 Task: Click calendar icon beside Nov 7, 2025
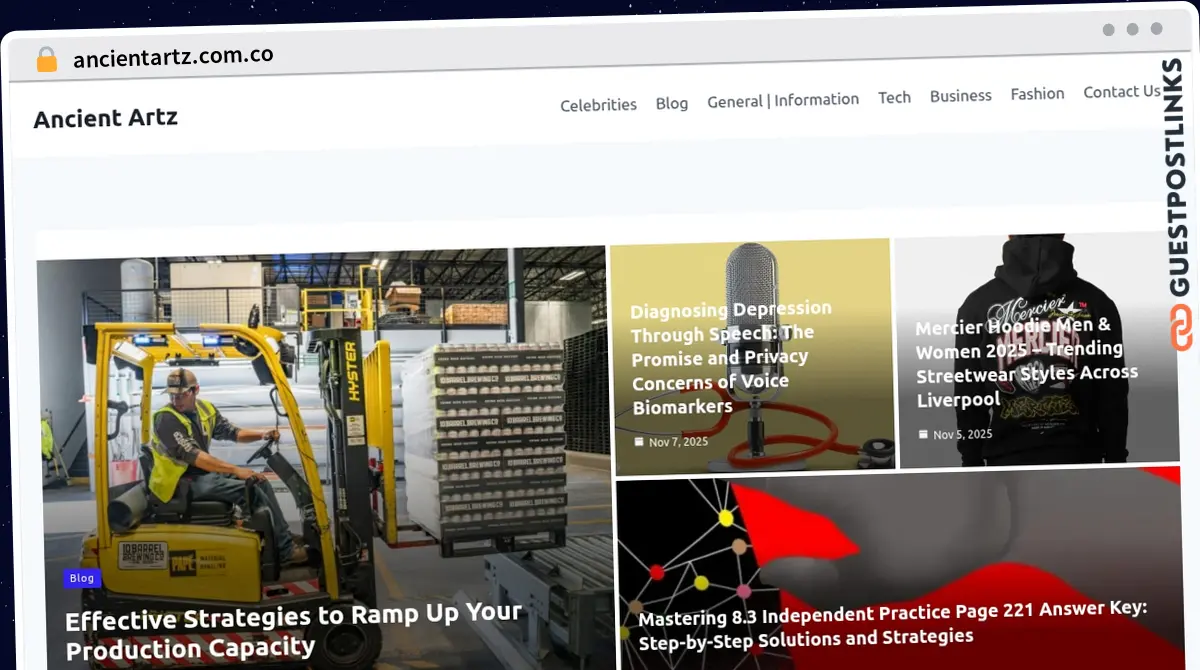tap(639, 441)
